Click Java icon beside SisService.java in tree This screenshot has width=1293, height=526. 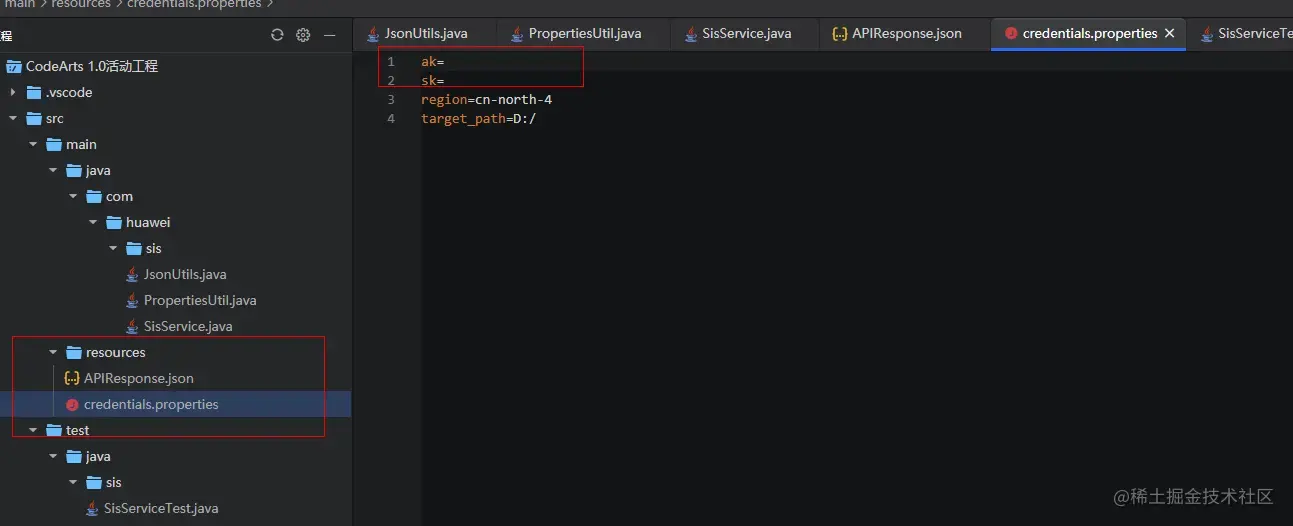133,327
